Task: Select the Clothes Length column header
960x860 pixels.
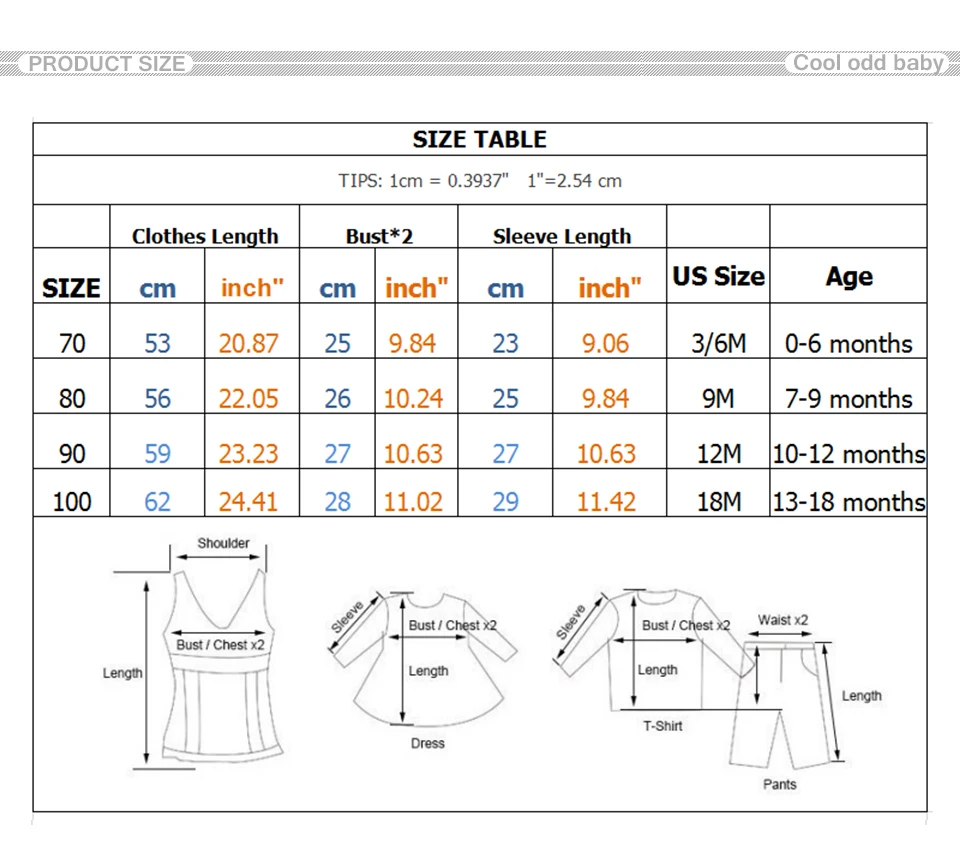Action: tap(205, 236)
